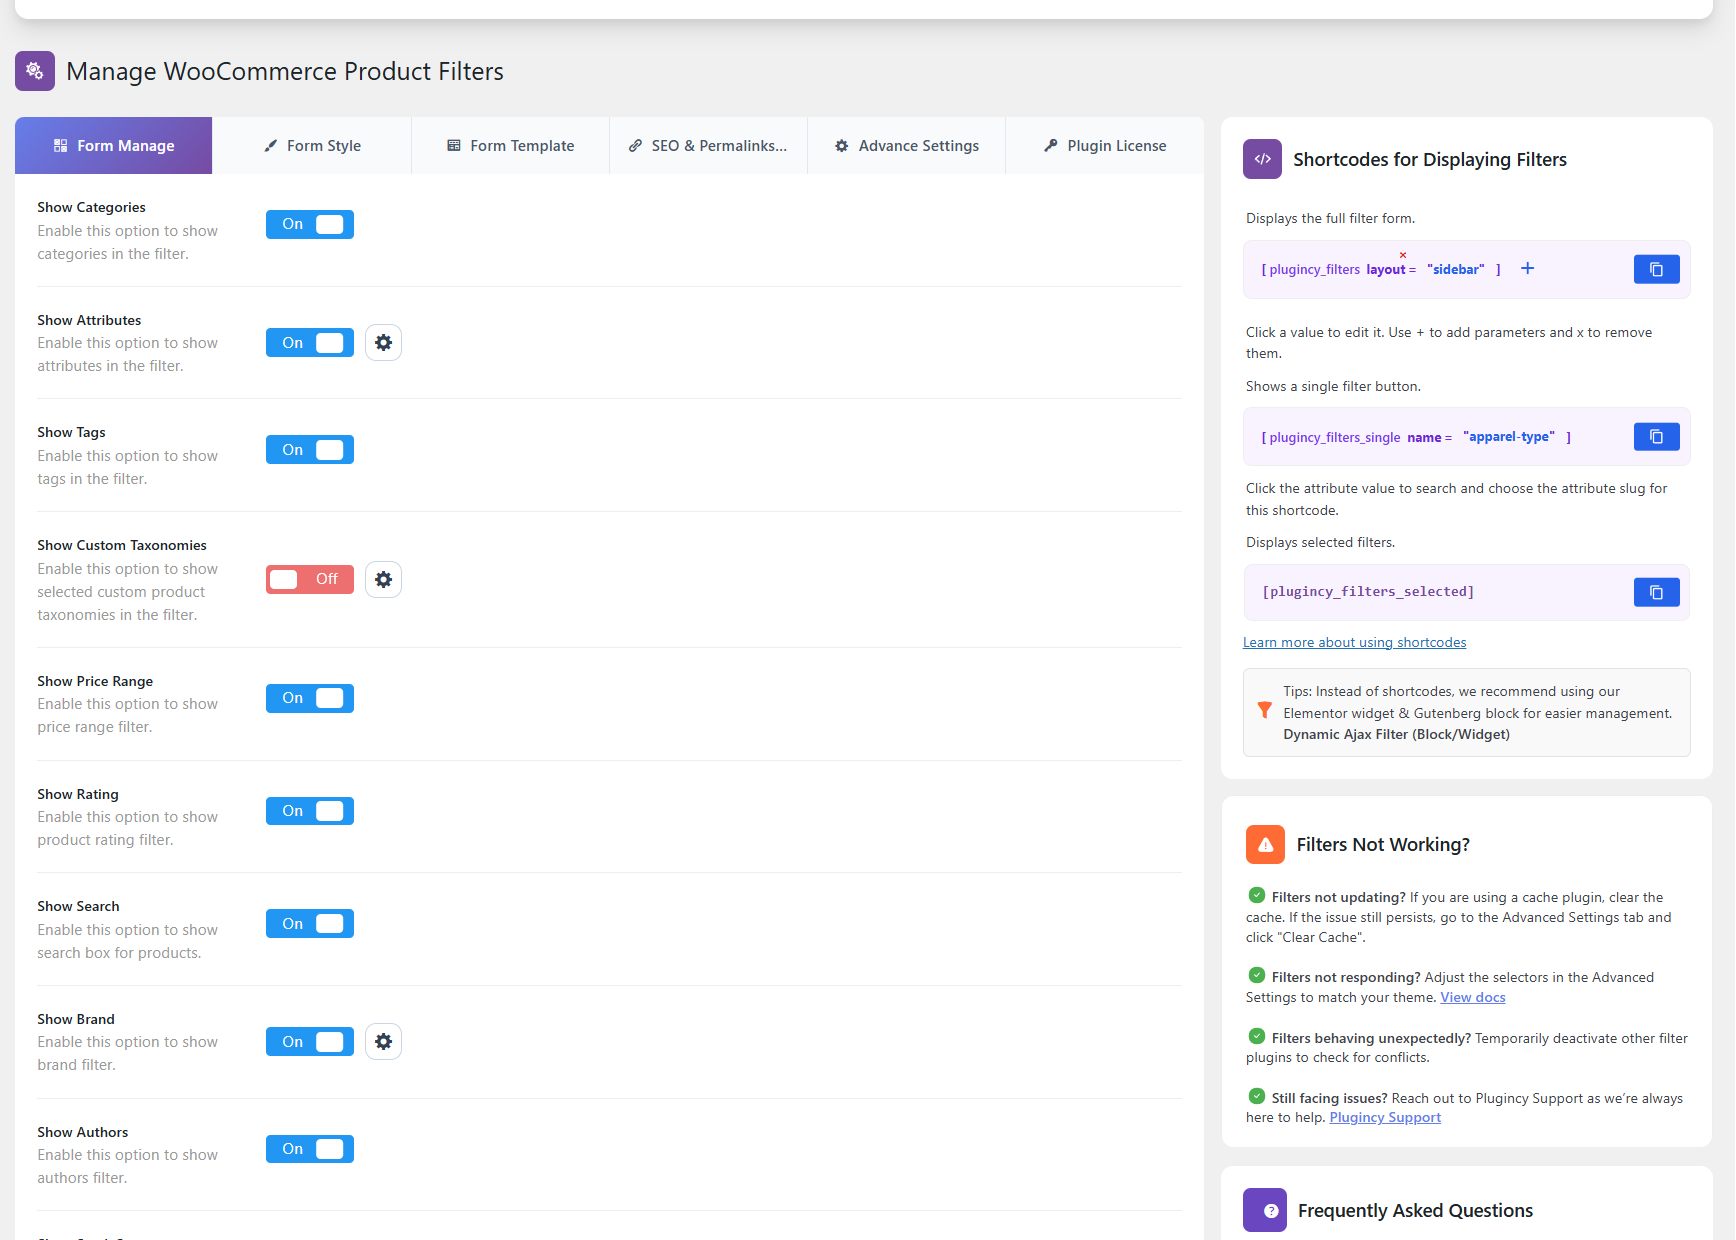
Task: Copy the plugincy_filters_selected shortcode
Action: click(x=1656, y=592)
